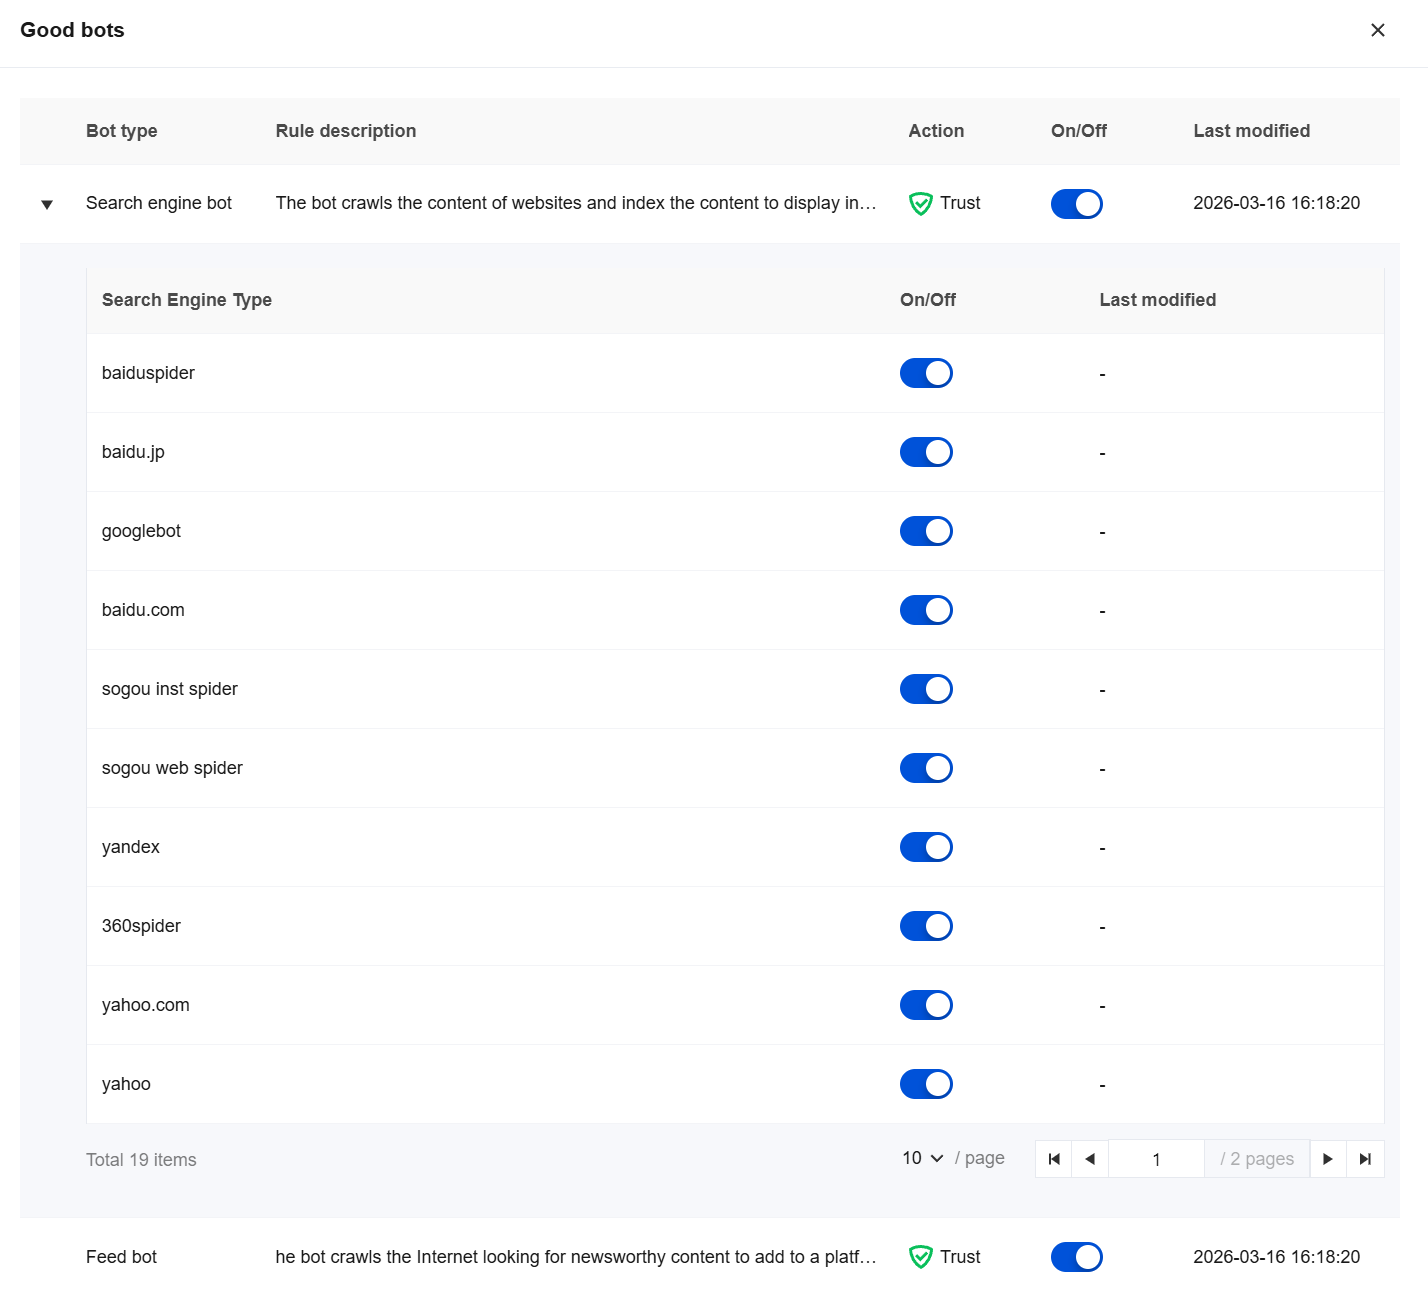The width and height of the screenshot is (1428, 1296).
Task: Click the Search engine bot timestamp
Action: (x=1277, y=203)
